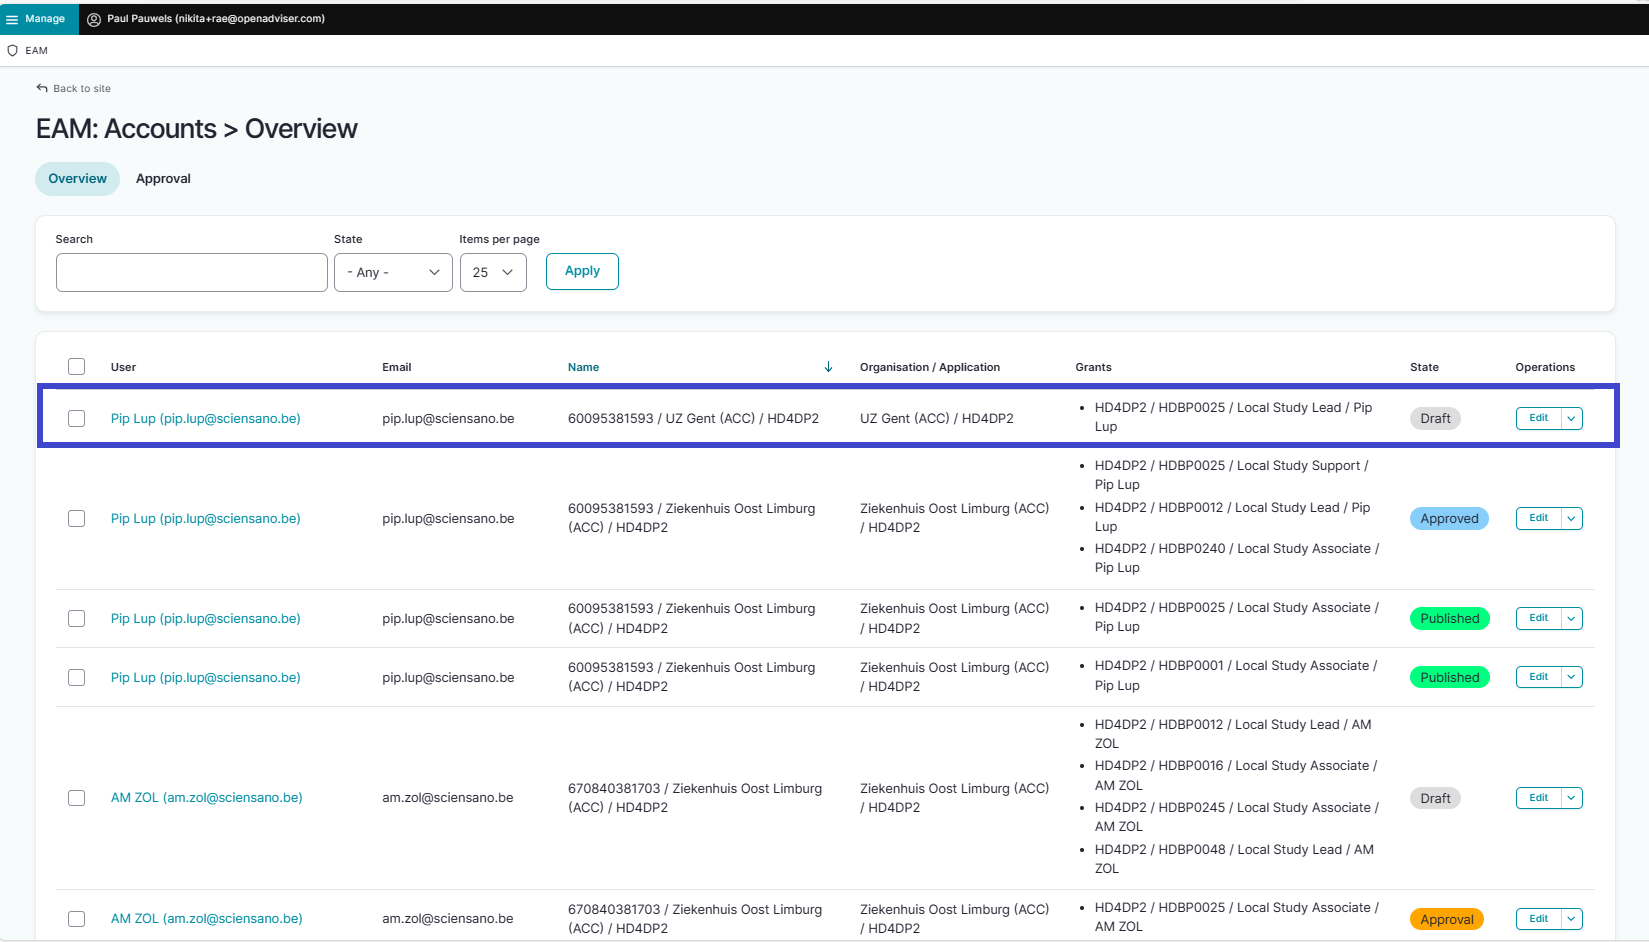The height and width of the screenshot is (942, 1649).
Task: Open the Items per page dropdown
Action: coord(493,272)
